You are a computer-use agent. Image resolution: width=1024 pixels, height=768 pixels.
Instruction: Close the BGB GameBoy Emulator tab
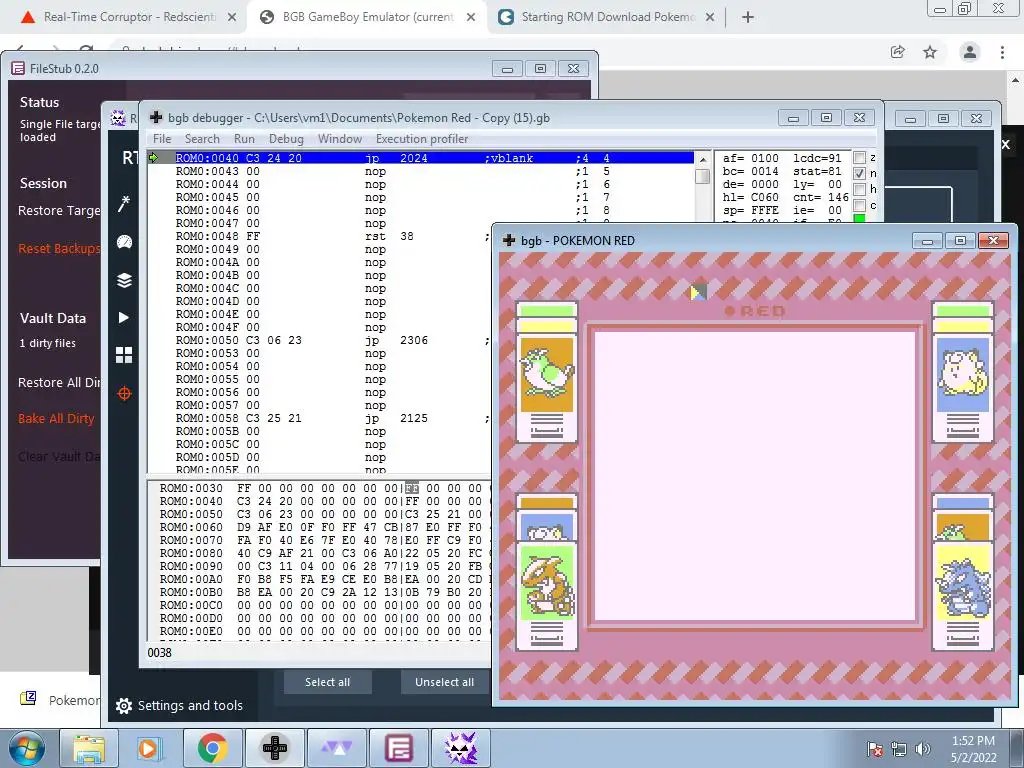click(x=471, y=17)
